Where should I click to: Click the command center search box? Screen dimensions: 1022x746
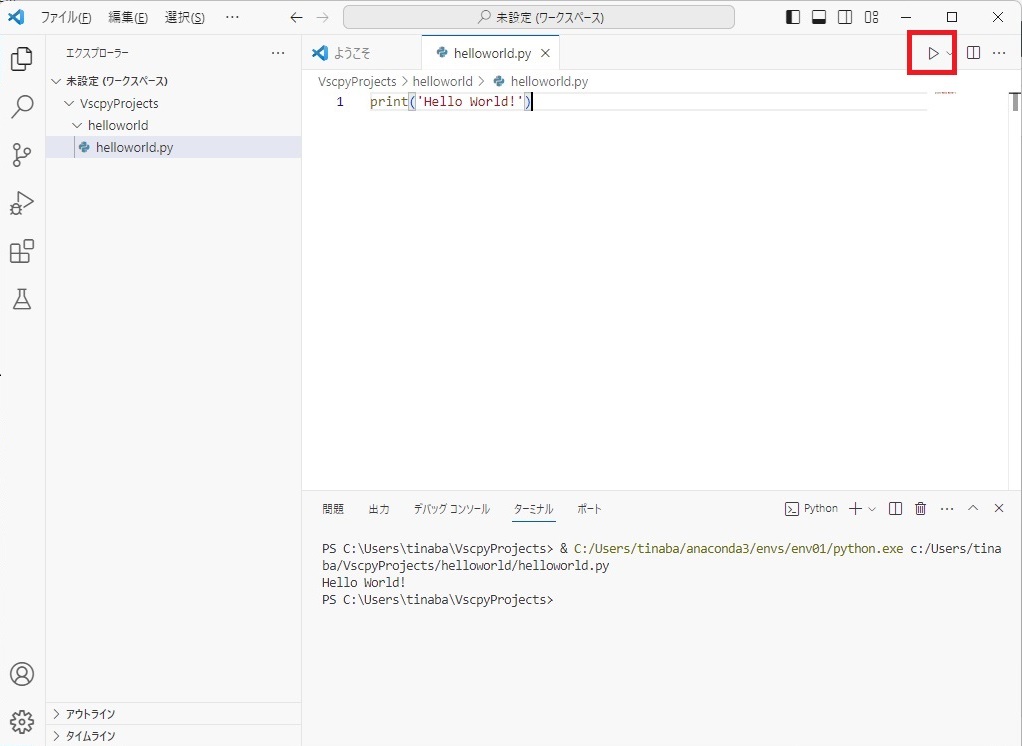pos(538,17)
